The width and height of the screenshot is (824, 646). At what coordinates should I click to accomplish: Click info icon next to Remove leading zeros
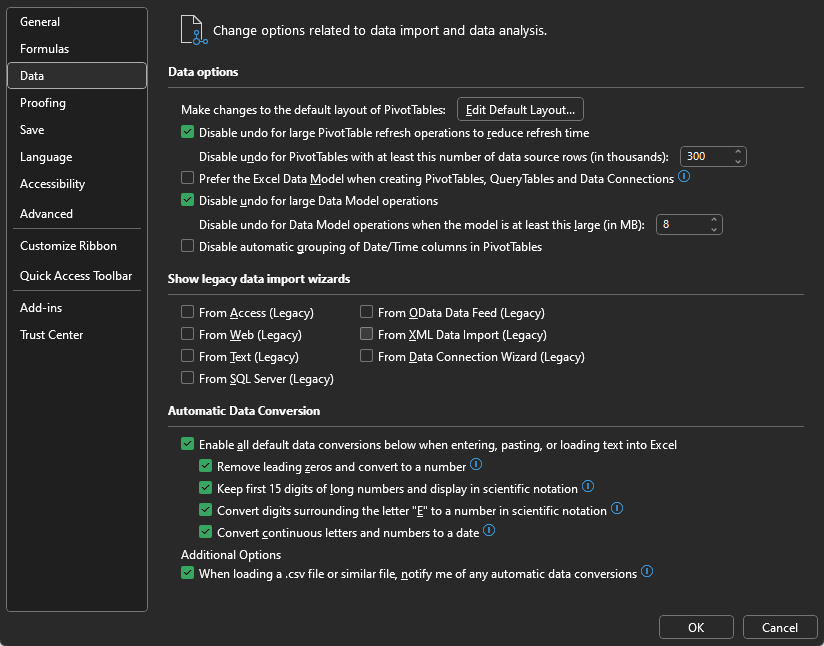476,465
